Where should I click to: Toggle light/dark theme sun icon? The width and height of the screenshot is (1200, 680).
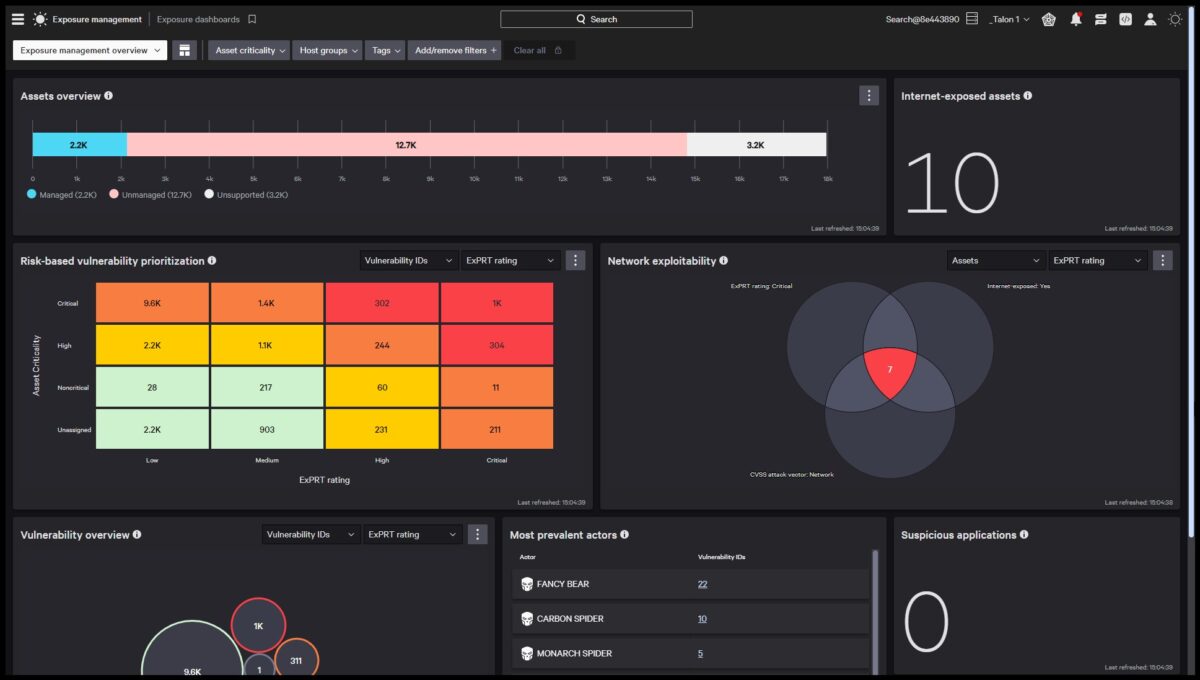tap(1175, 19)
